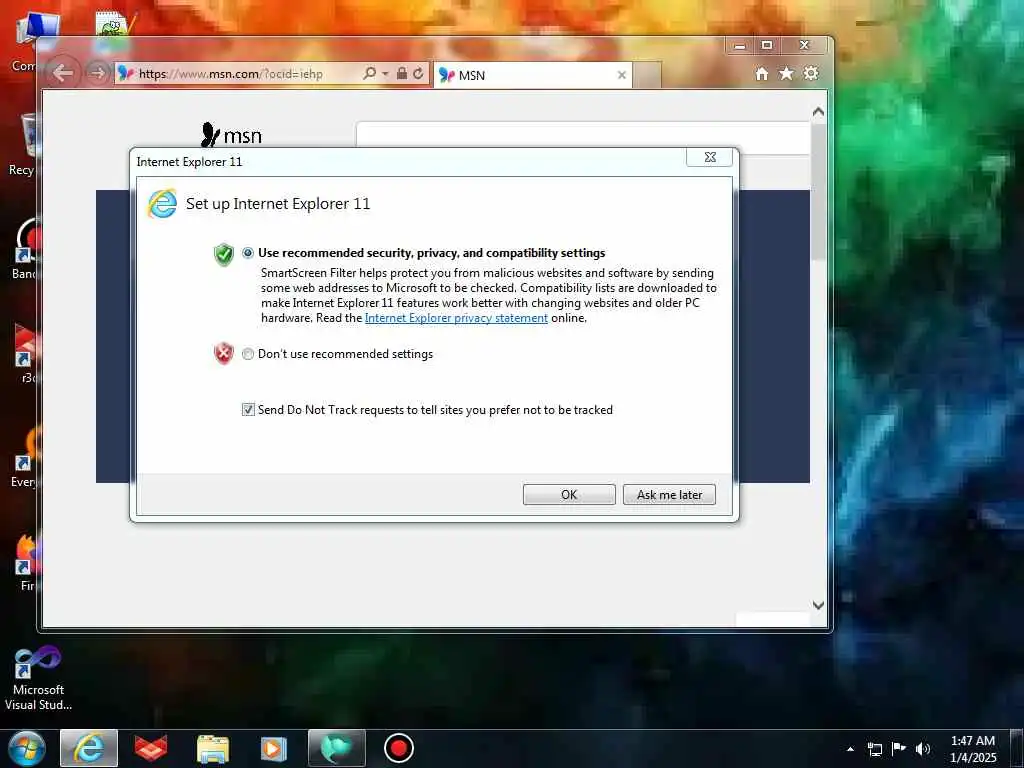Click OK in the IE setup dialog

click(x=569, y=494)
